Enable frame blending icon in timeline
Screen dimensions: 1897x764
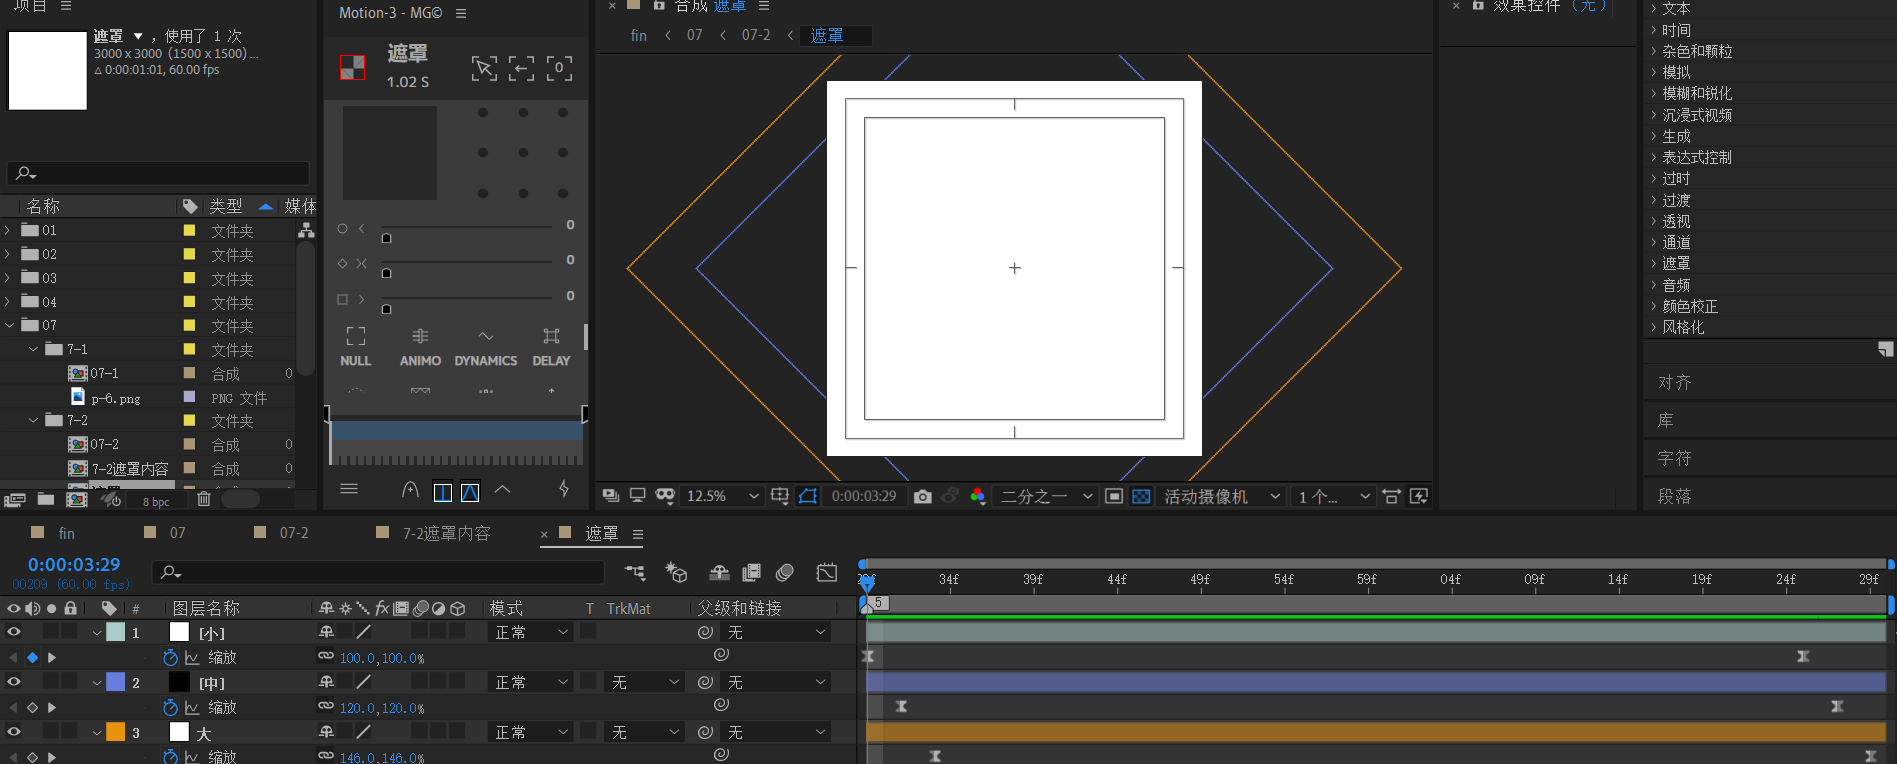click(751, 572)
